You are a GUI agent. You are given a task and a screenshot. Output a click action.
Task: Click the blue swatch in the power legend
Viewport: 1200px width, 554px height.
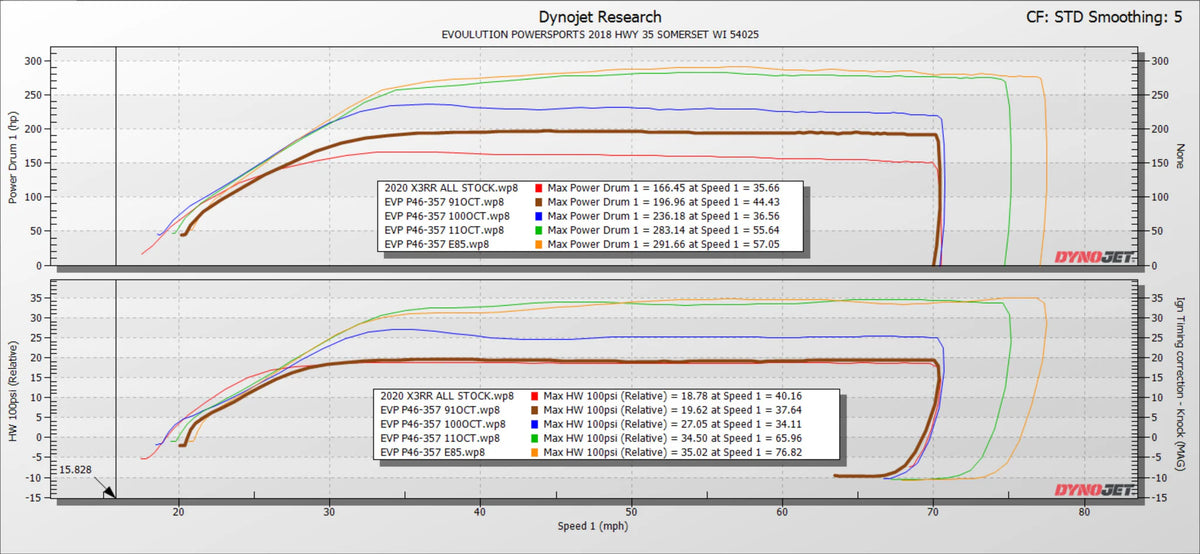(538, 215)
